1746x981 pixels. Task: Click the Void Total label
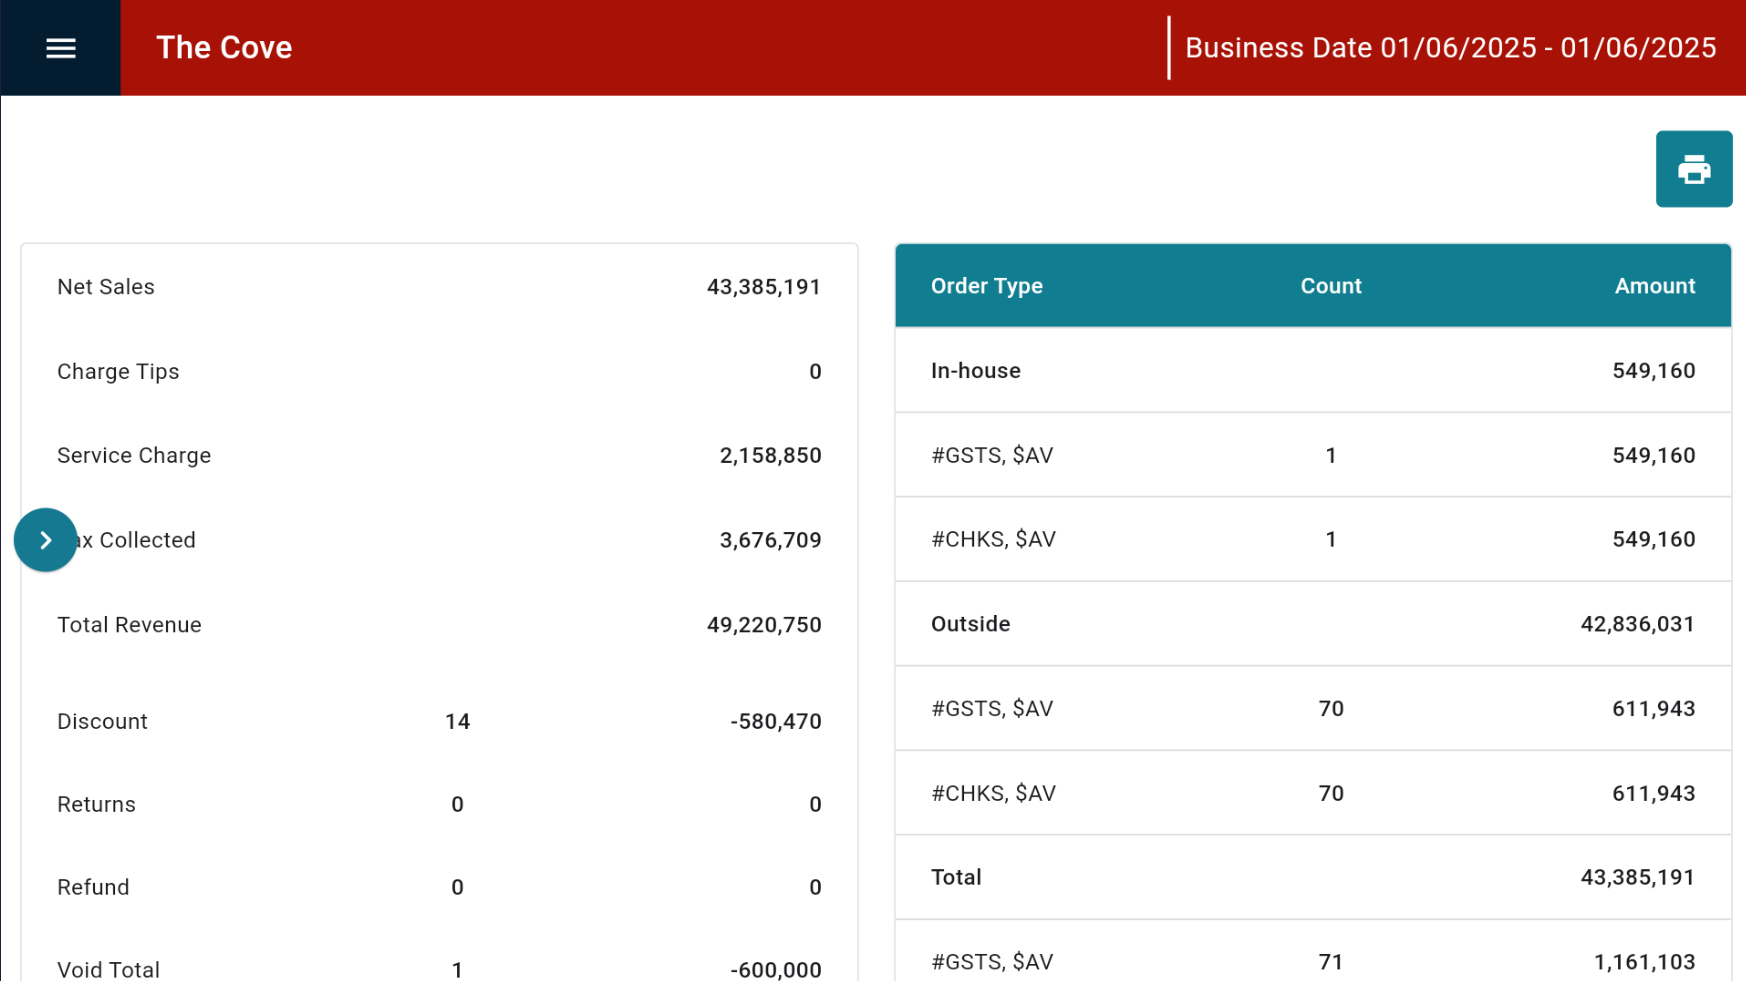pos(108,969)
